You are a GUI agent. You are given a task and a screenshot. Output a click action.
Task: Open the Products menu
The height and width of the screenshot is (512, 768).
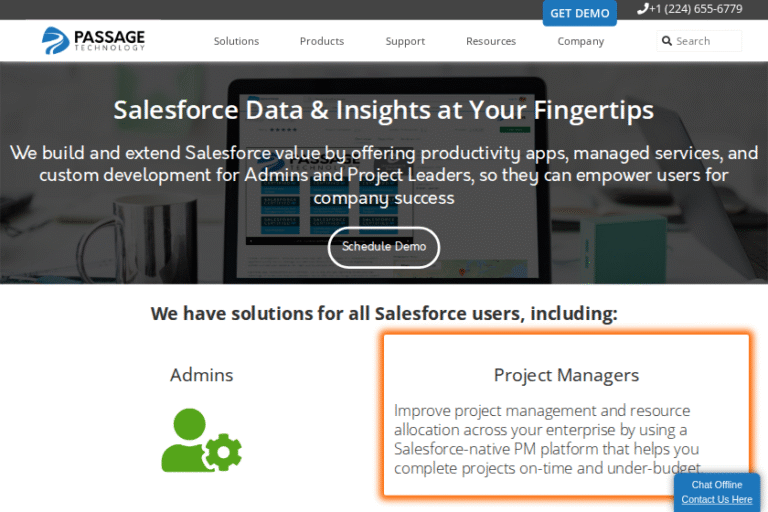coord(322,41)
